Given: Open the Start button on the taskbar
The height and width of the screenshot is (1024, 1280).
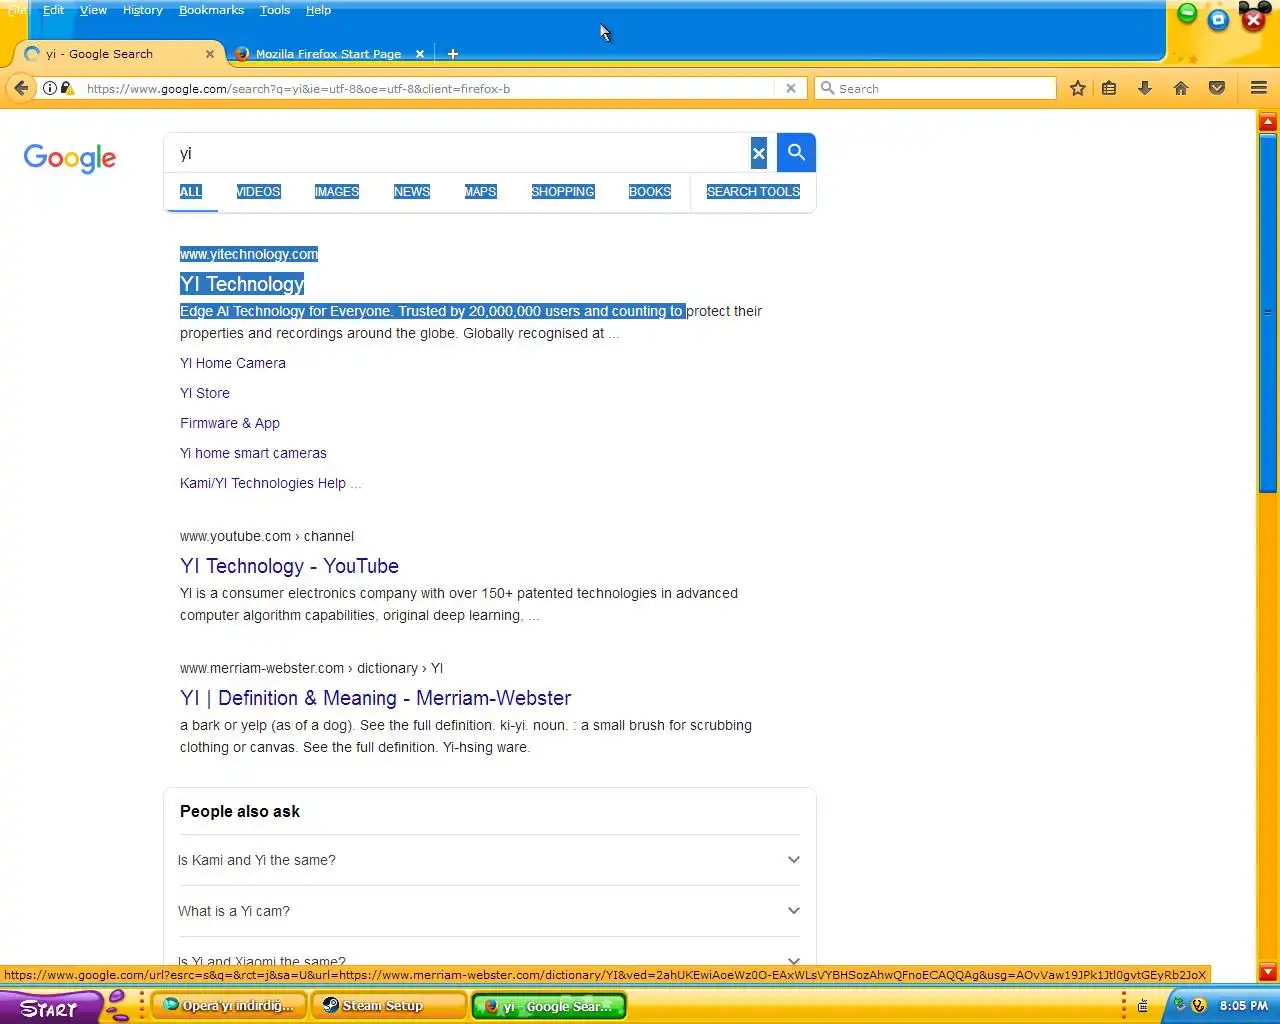Looking at the screenshot, I should click(x=50, y=1008).
